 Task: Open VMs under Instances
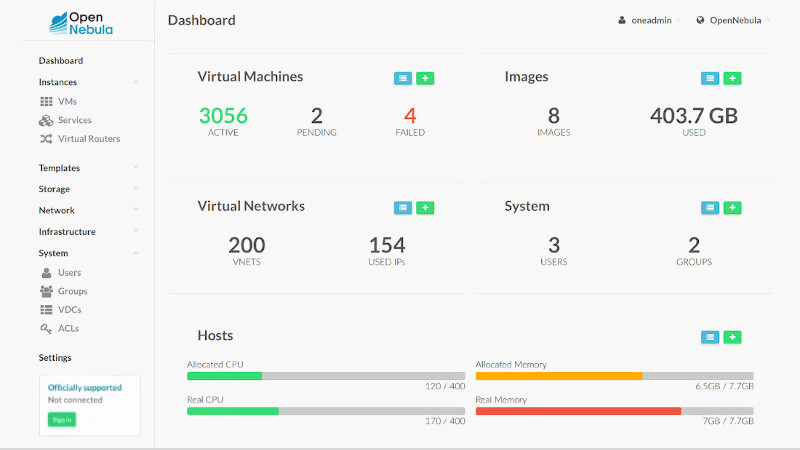tap(67, 102)
